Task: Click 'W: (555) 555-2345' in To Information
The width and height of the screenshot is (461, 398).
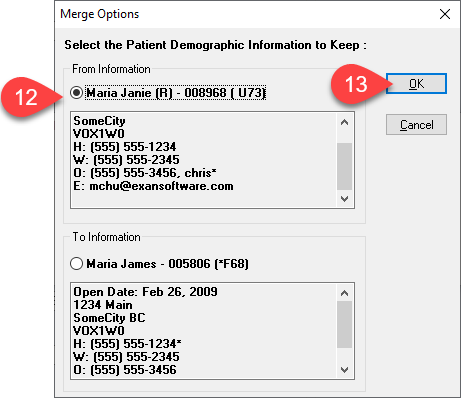Action: coord(126,357)
